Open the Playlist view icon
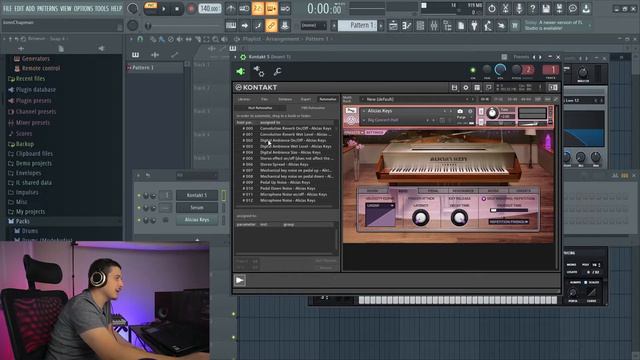Screen dimensions: 640x360 (x=393, y=26)
